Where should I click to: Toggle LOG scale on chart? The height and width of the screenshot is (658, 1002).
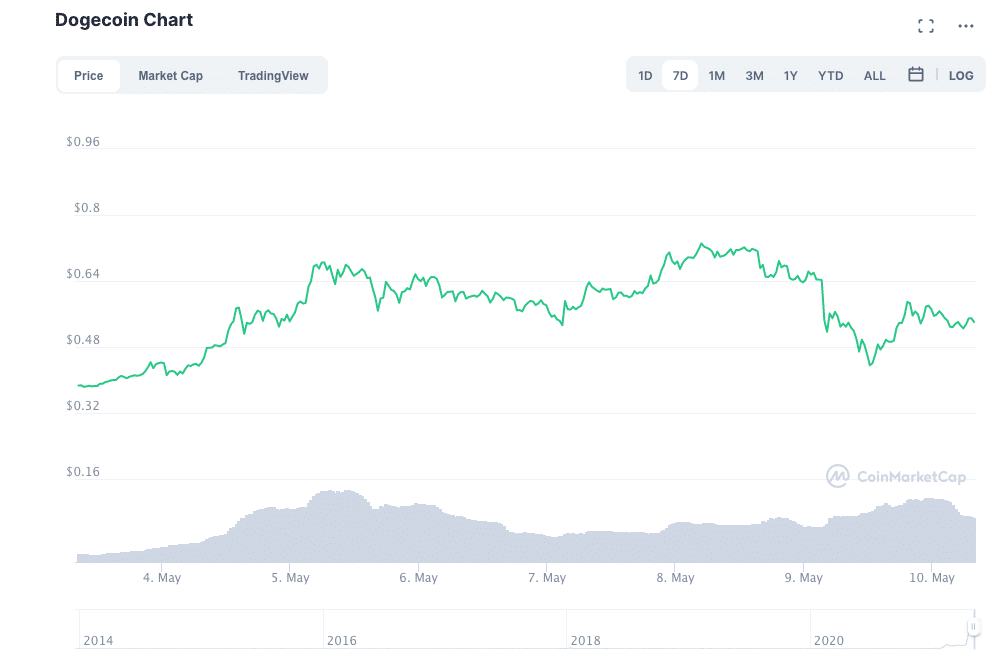pos(960,76)
